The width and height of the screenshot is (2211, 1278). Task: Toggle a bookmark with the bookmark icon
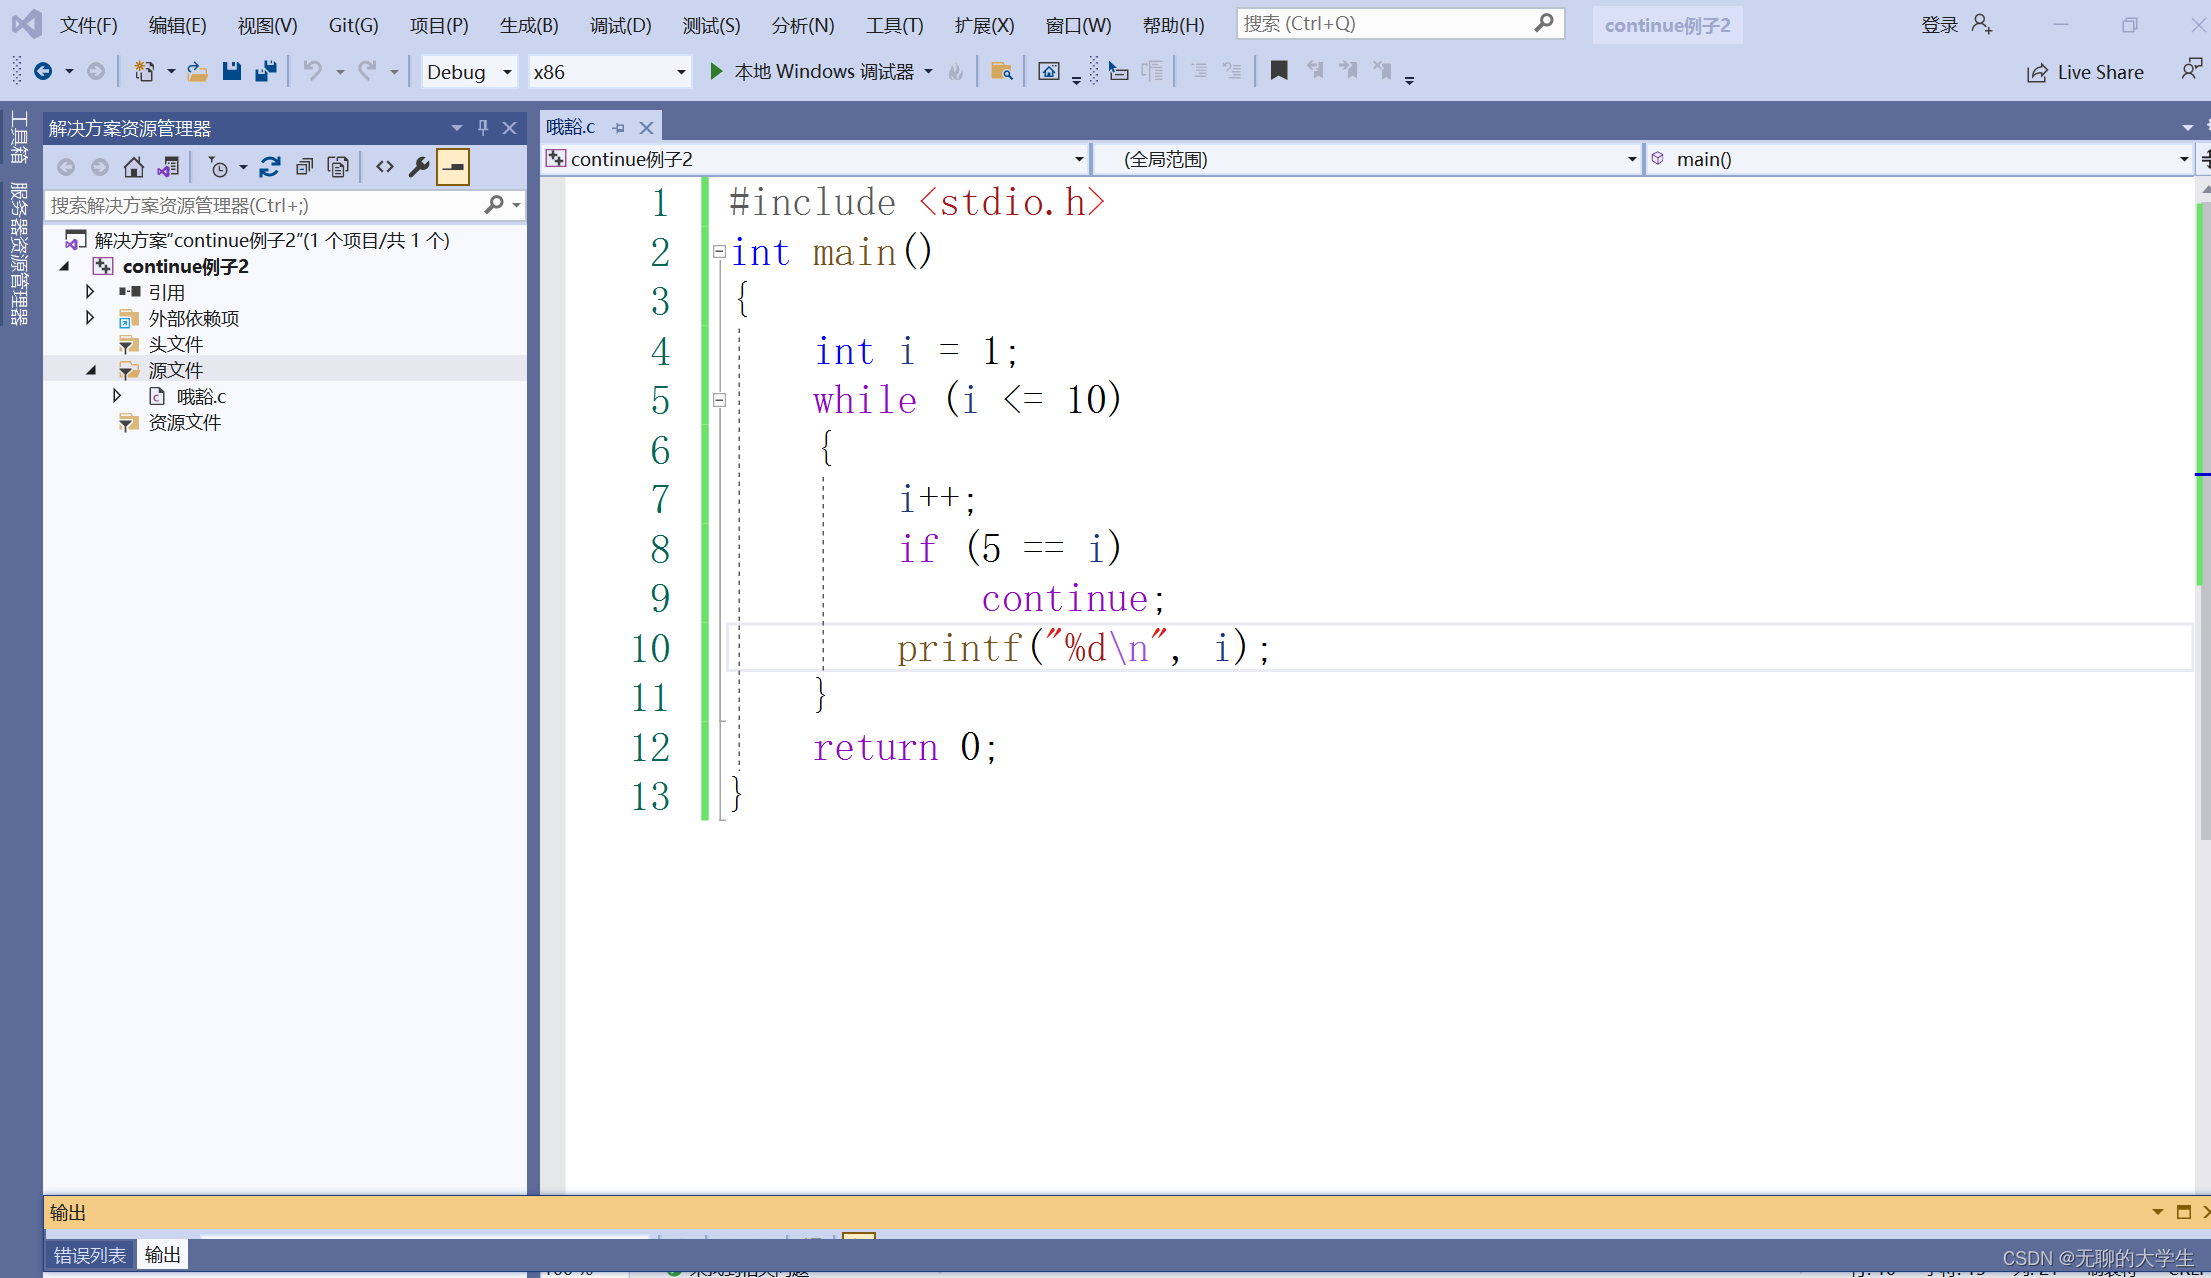pos(1279,71)
